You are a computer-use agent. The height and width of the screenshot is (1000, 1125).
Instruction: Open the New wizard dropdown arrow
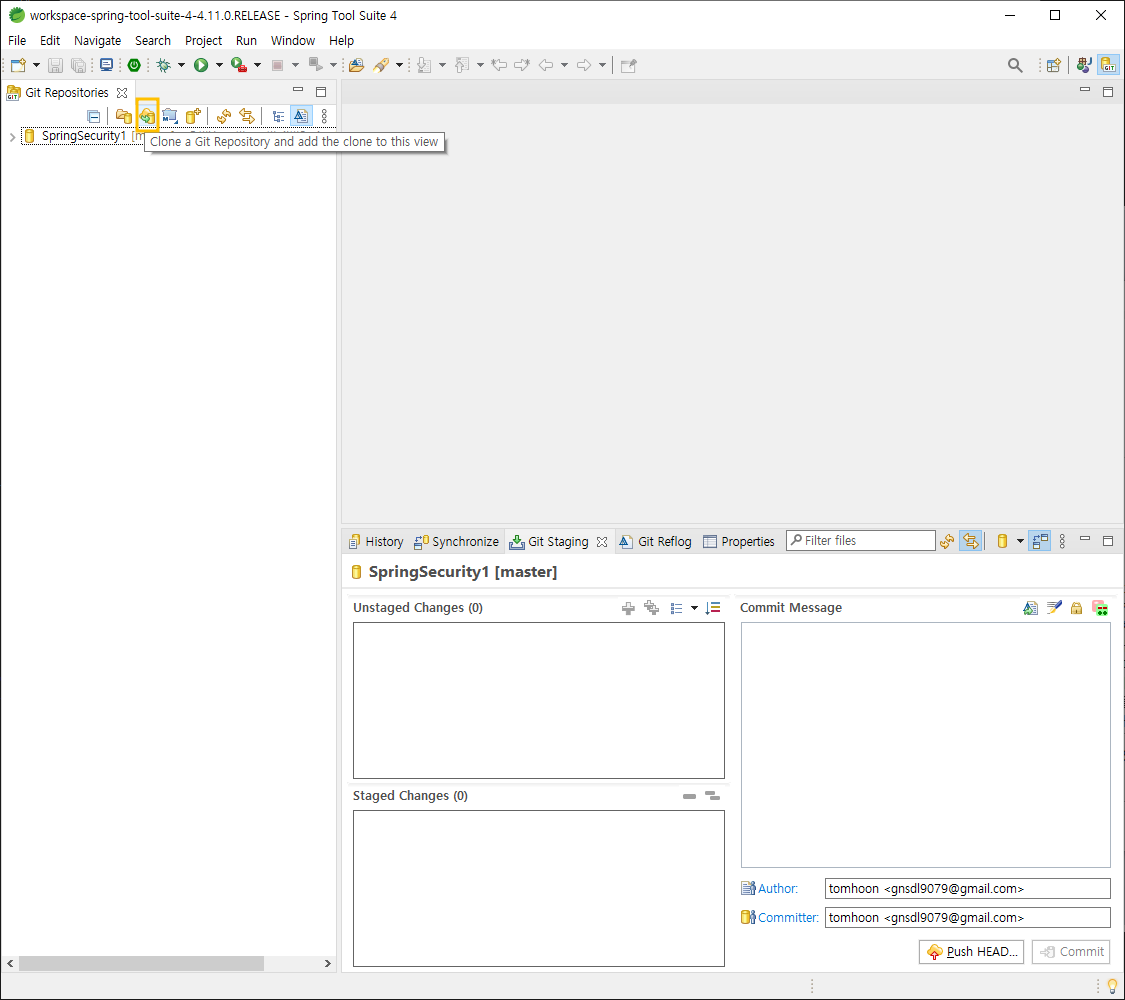point(36,65)
